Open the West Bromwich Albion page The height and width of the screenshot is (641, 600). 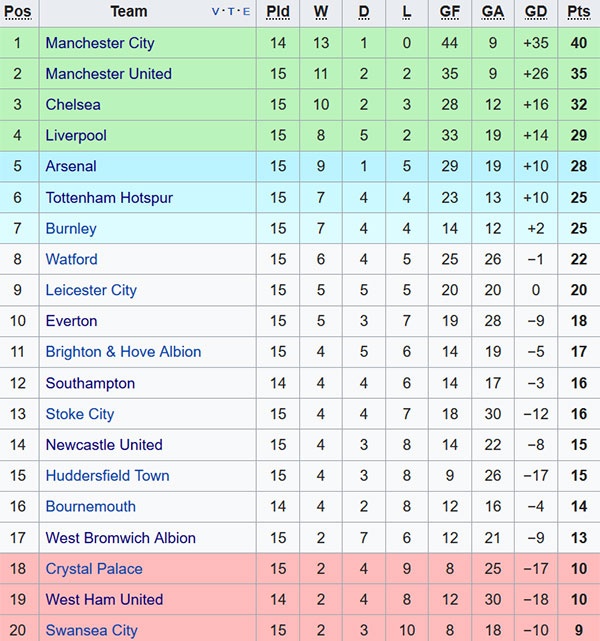[x=120, y=538]
